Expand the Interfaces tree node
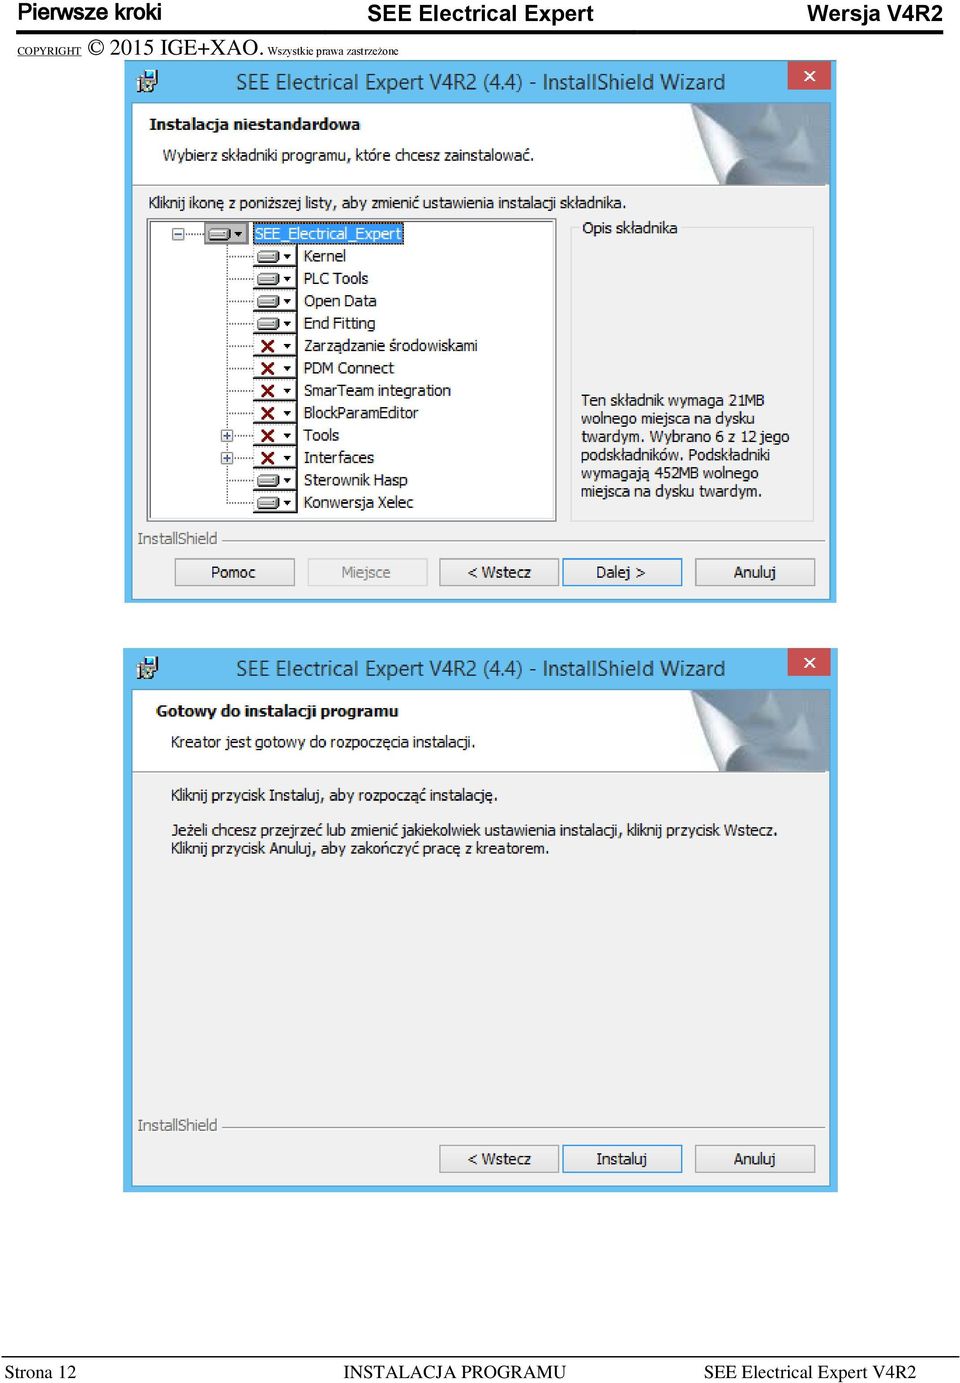 tap(227, 458)
